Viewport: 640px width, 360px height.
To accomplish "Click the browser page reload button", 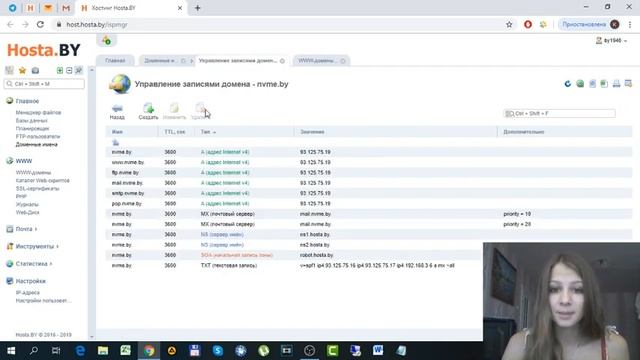I will tap(40, 24).
